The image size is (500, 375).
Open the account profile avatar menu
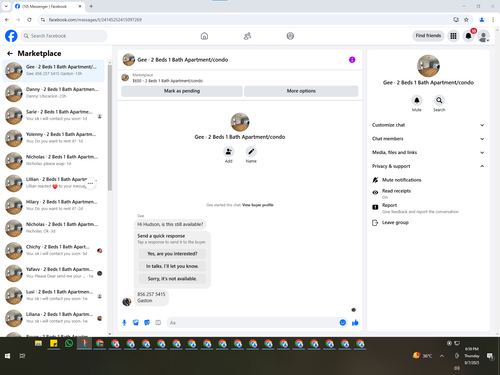(x=483, y=36)
